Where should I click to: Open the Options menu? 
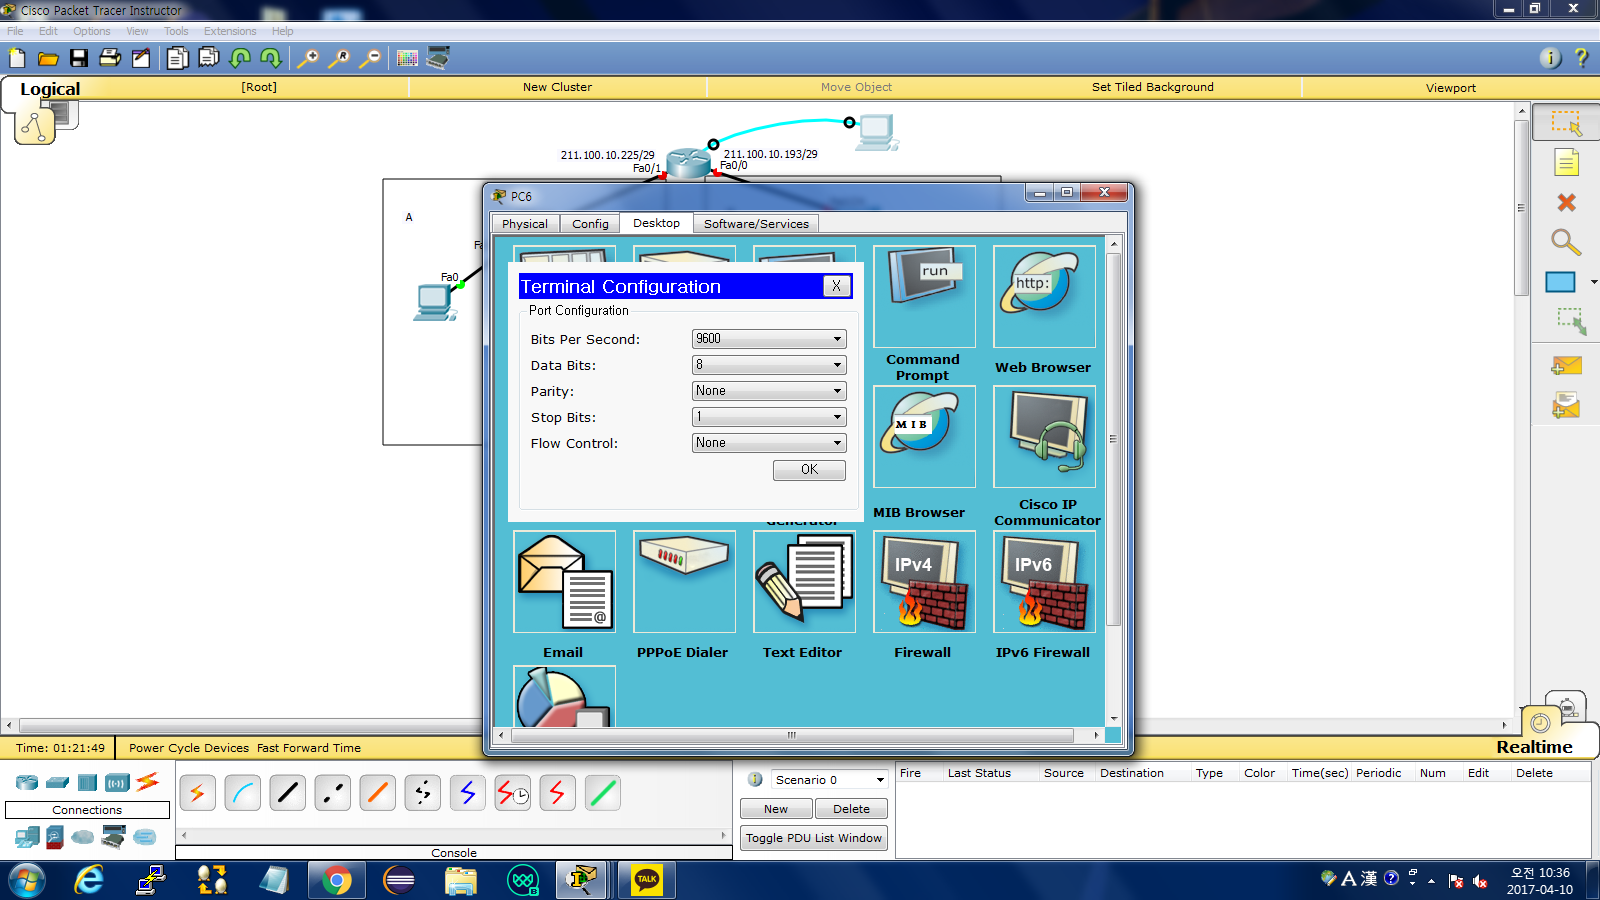pyautogui.click(x=92, y=31)
